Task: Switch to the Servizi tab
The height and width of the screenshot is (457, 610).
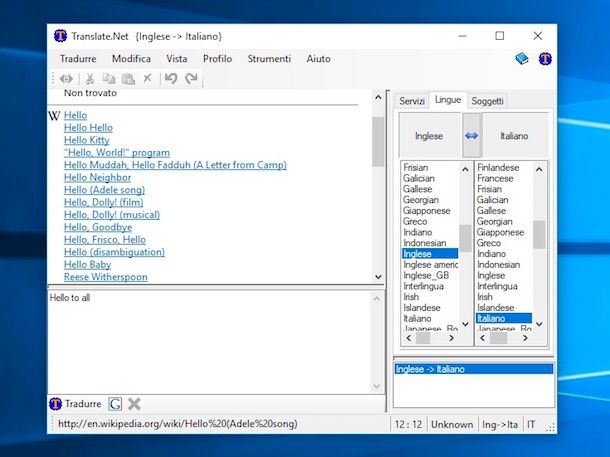Action: (412, 101)
